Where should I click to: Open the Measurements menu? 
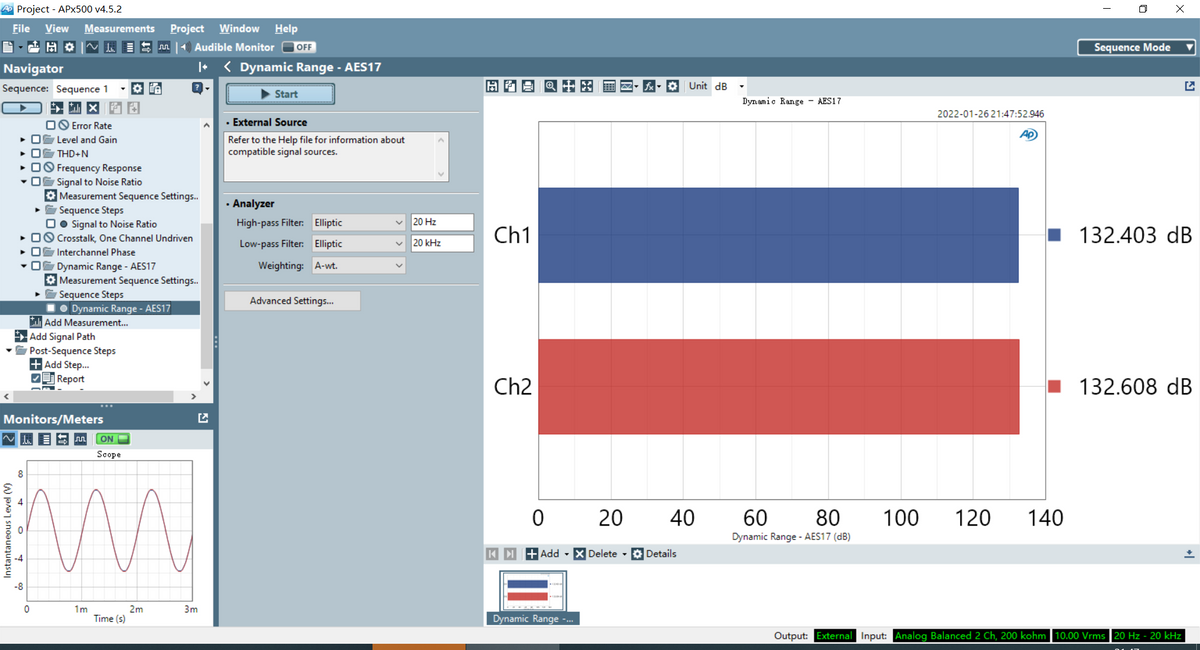tap(119, 28)
